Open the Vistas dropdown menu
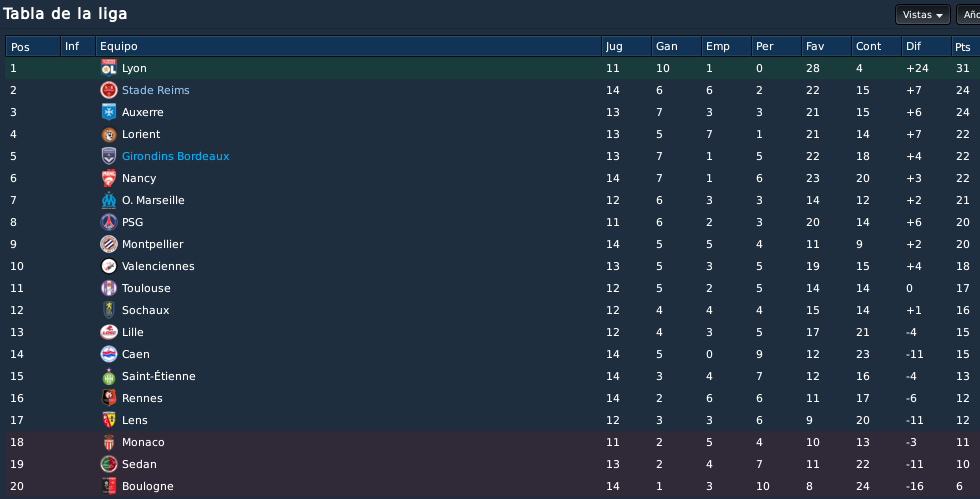Image resolution: width=980 pixels, height=499 pixels. (x=922, y=14)
